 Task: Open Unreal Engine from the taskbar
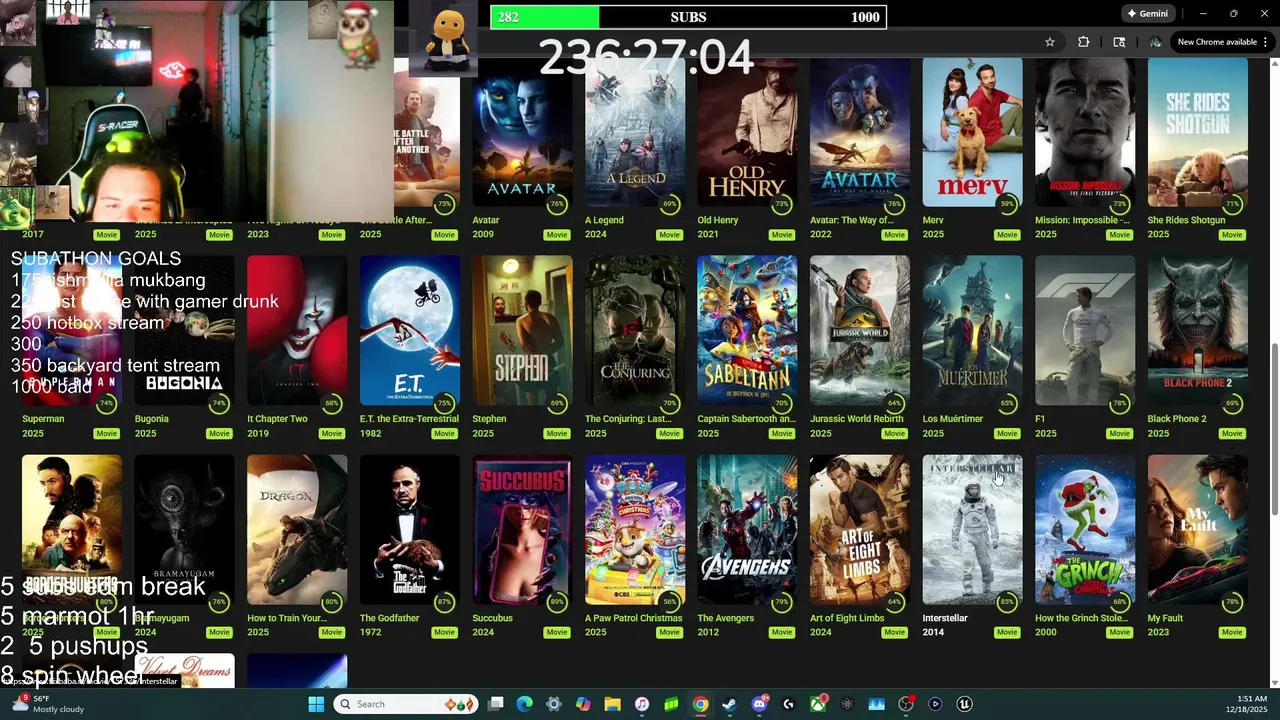click(964, 704)
